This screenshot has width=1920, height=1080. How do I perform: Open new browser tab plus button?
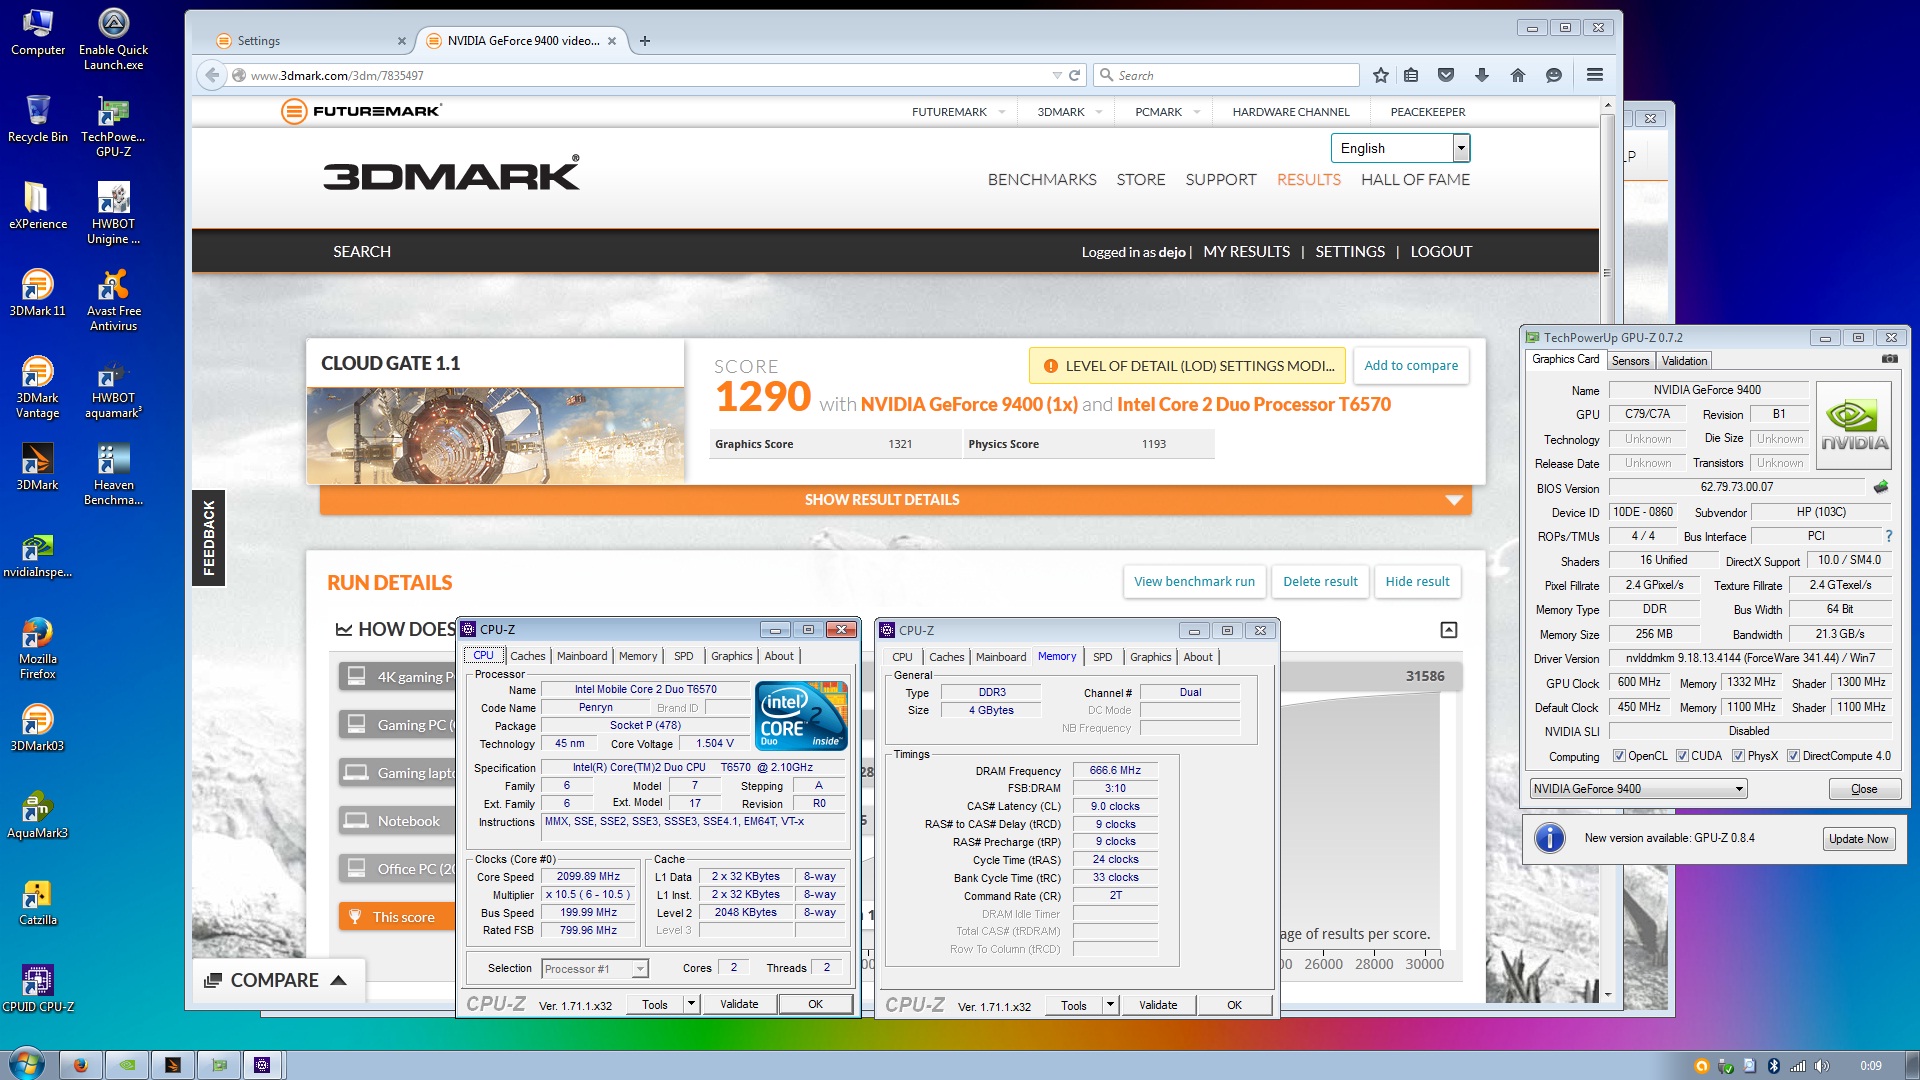[x=645, y=41]
